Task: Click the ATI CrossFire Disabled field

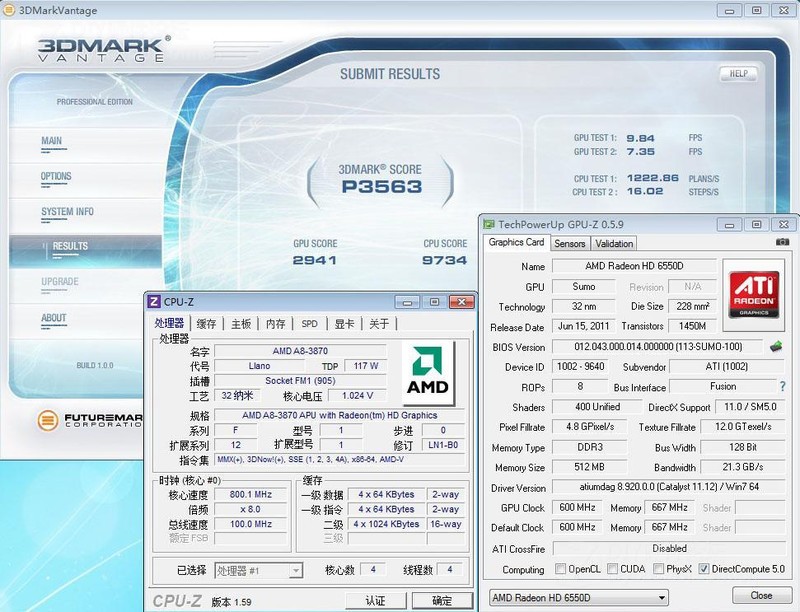Action: point(669,549)
